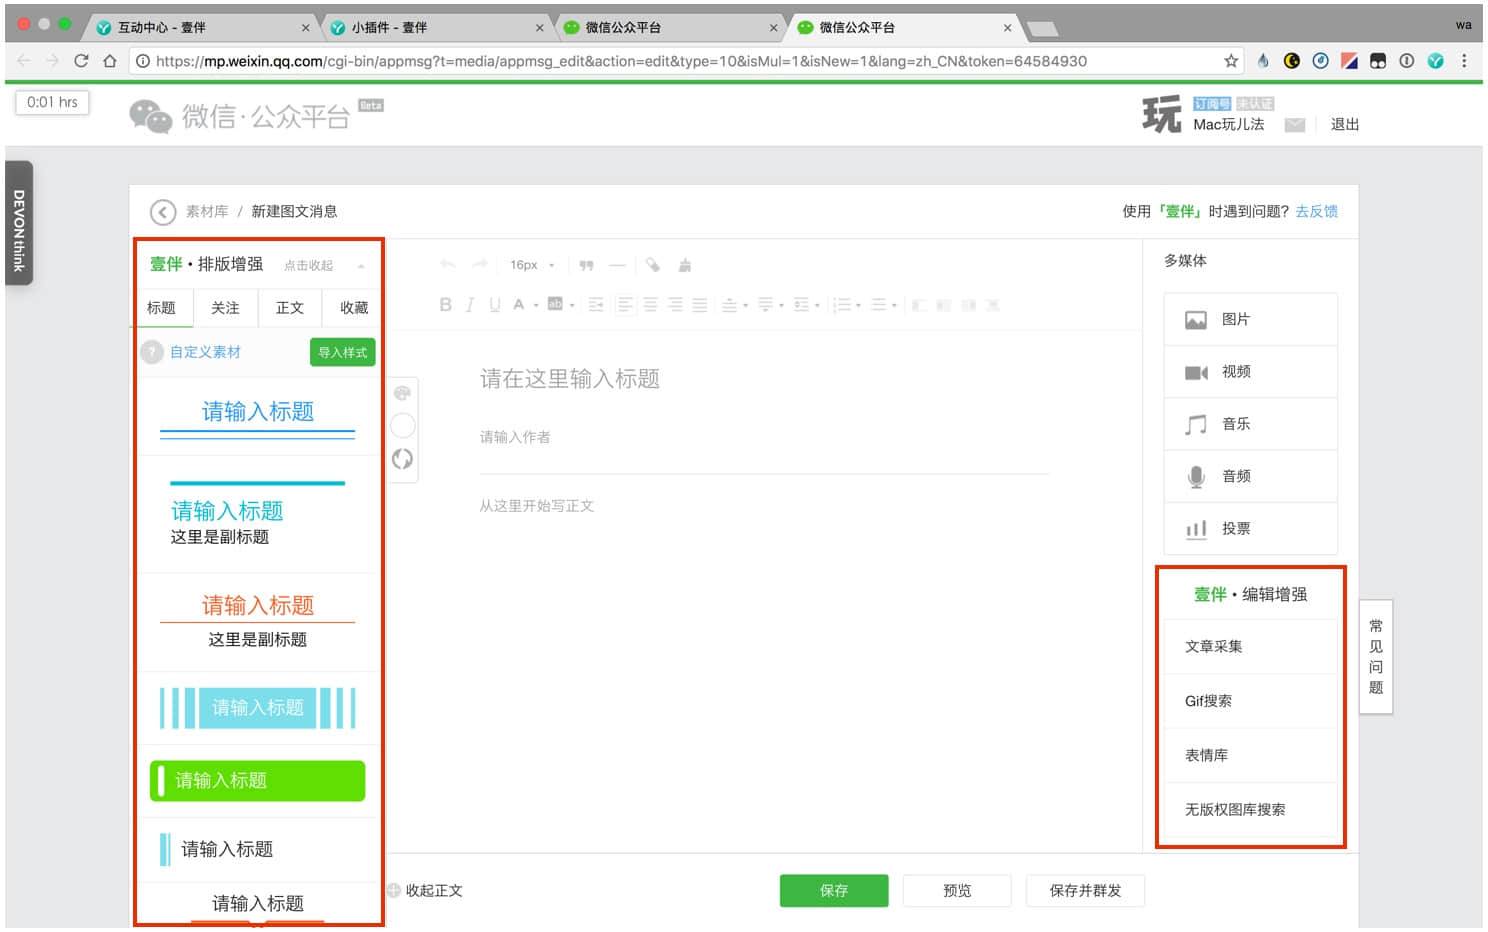
Task: Insert 投票 from the multimedia panel
Action: pos(1250,528)
